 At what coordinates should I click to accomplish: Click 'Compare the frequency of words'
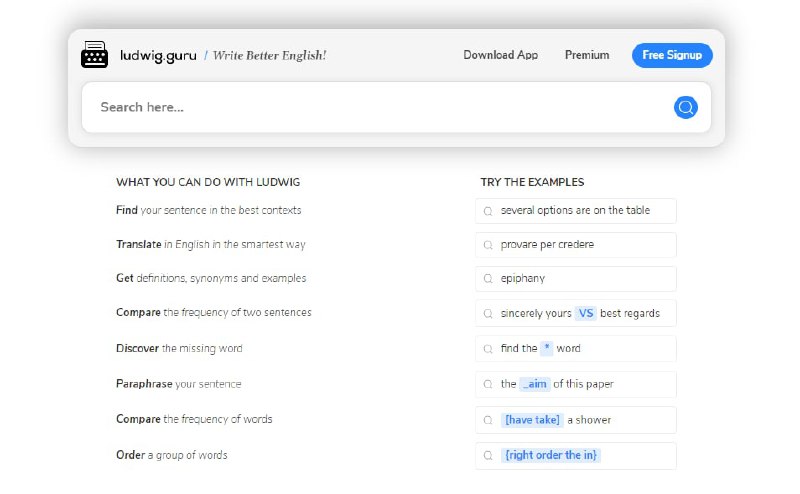tap(194, 419)
